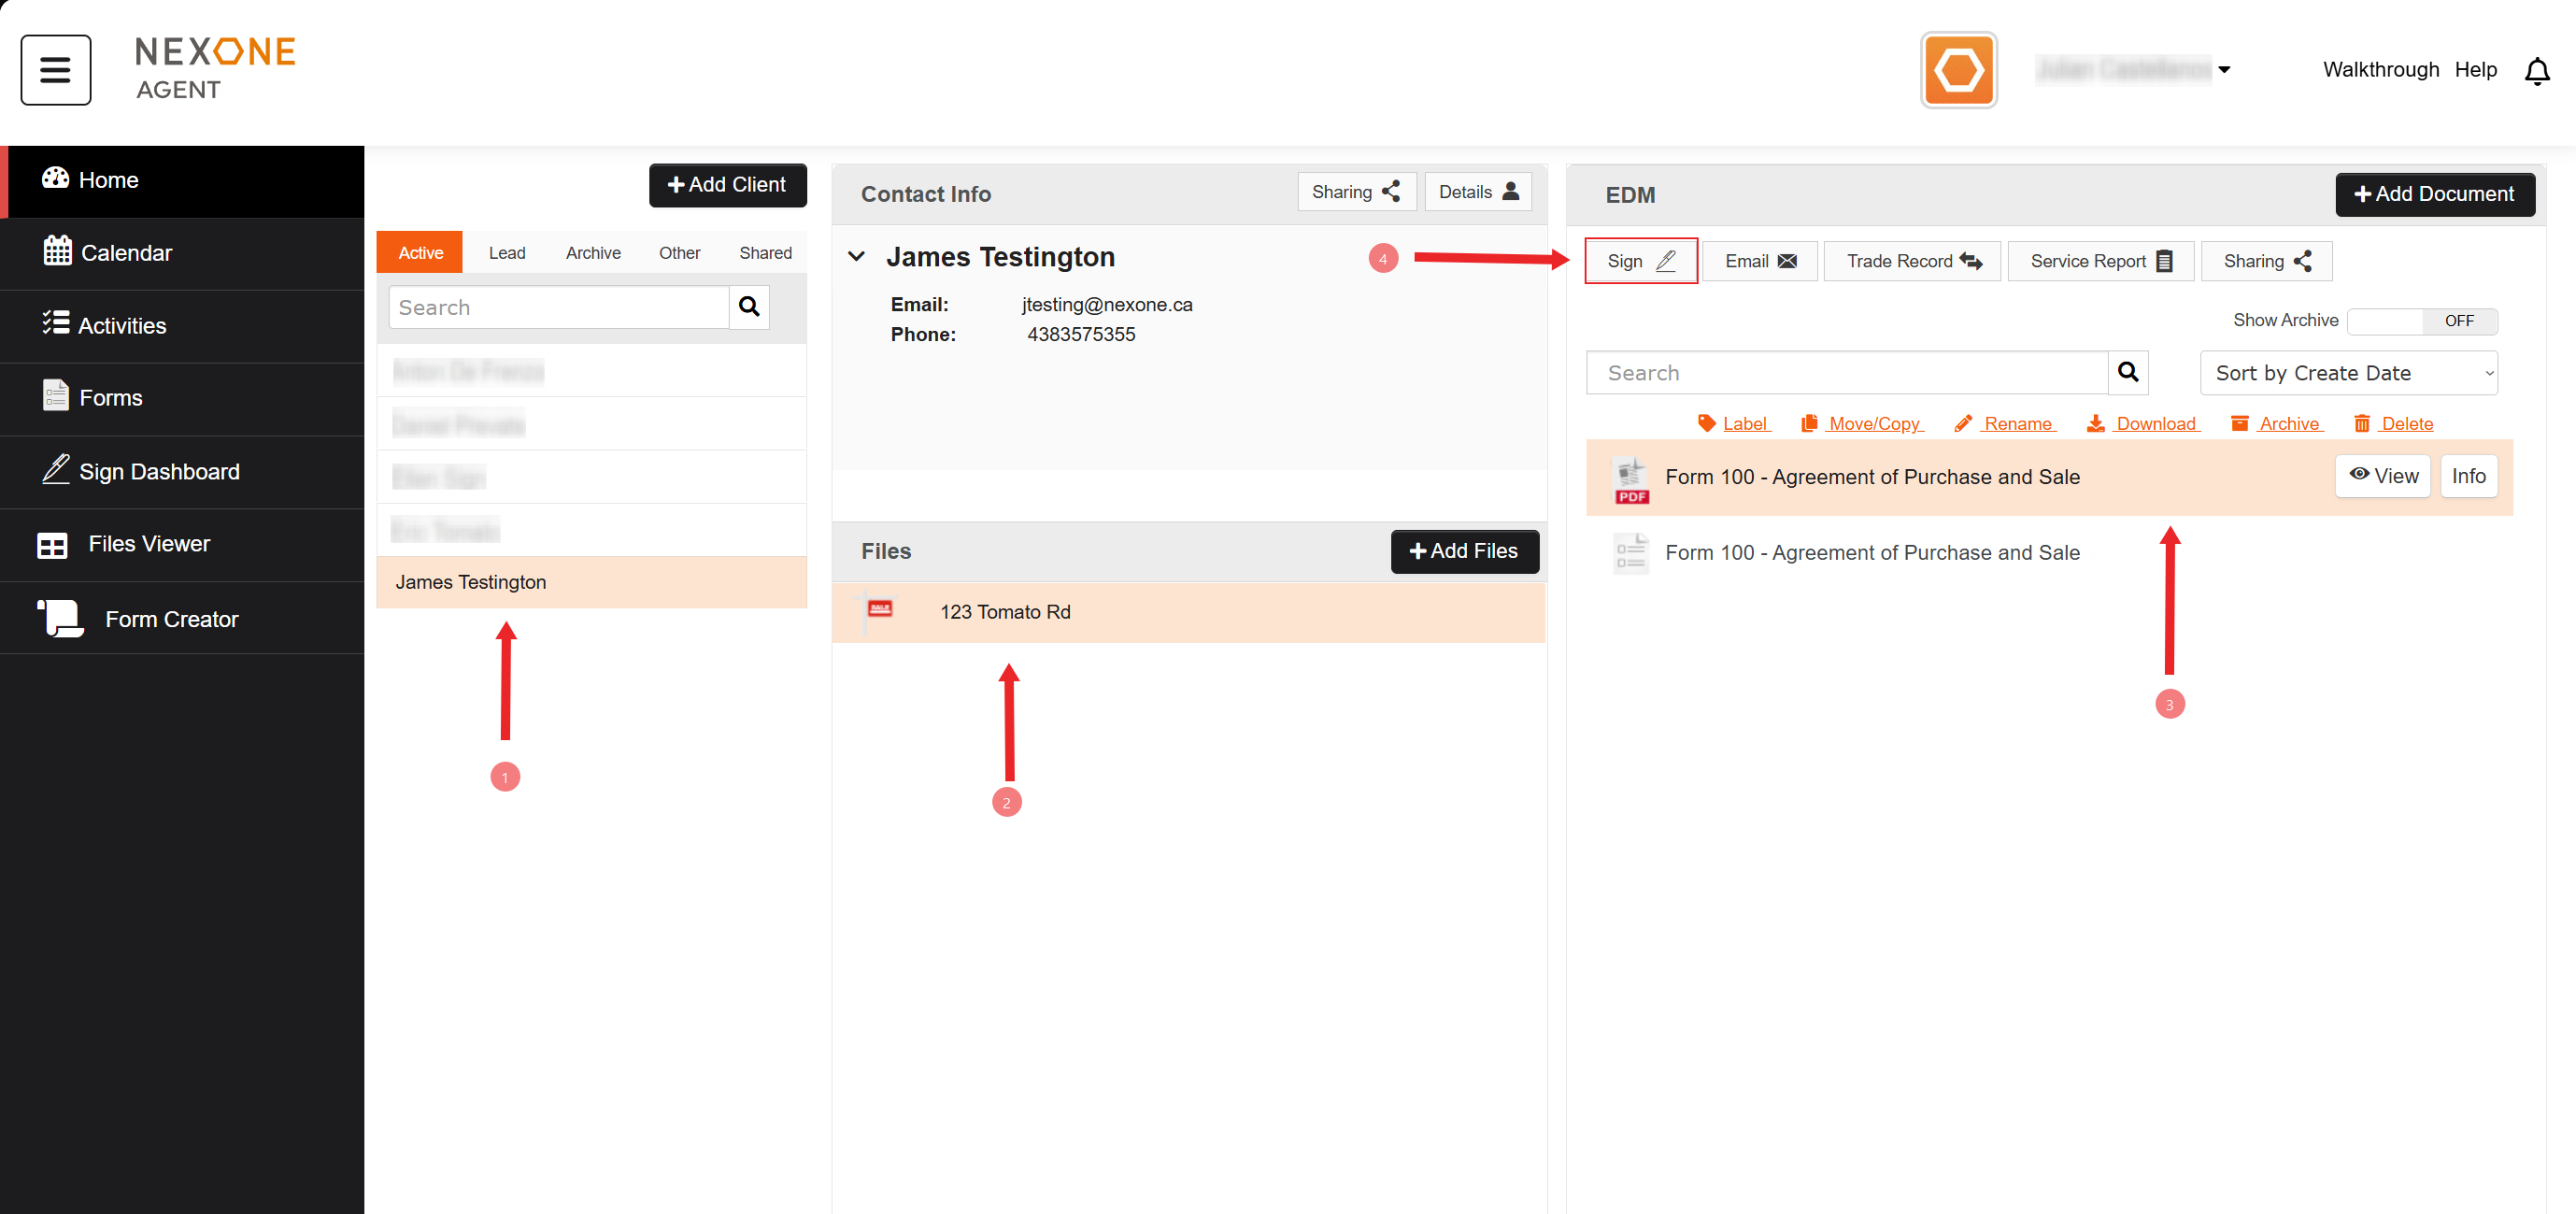Expand the user account dropdown arrow

tap(2224, 70)
